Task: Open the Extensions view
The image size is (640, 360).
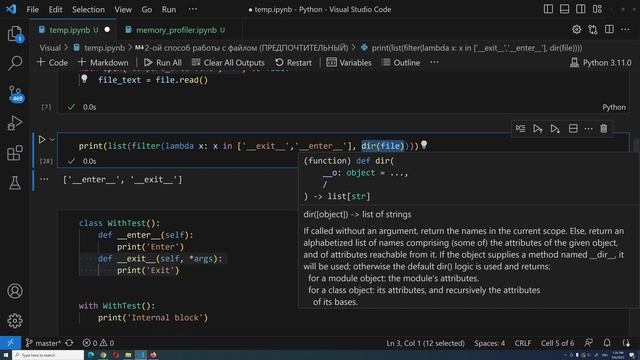Action: pyautogui.click(x=15, y=153)
